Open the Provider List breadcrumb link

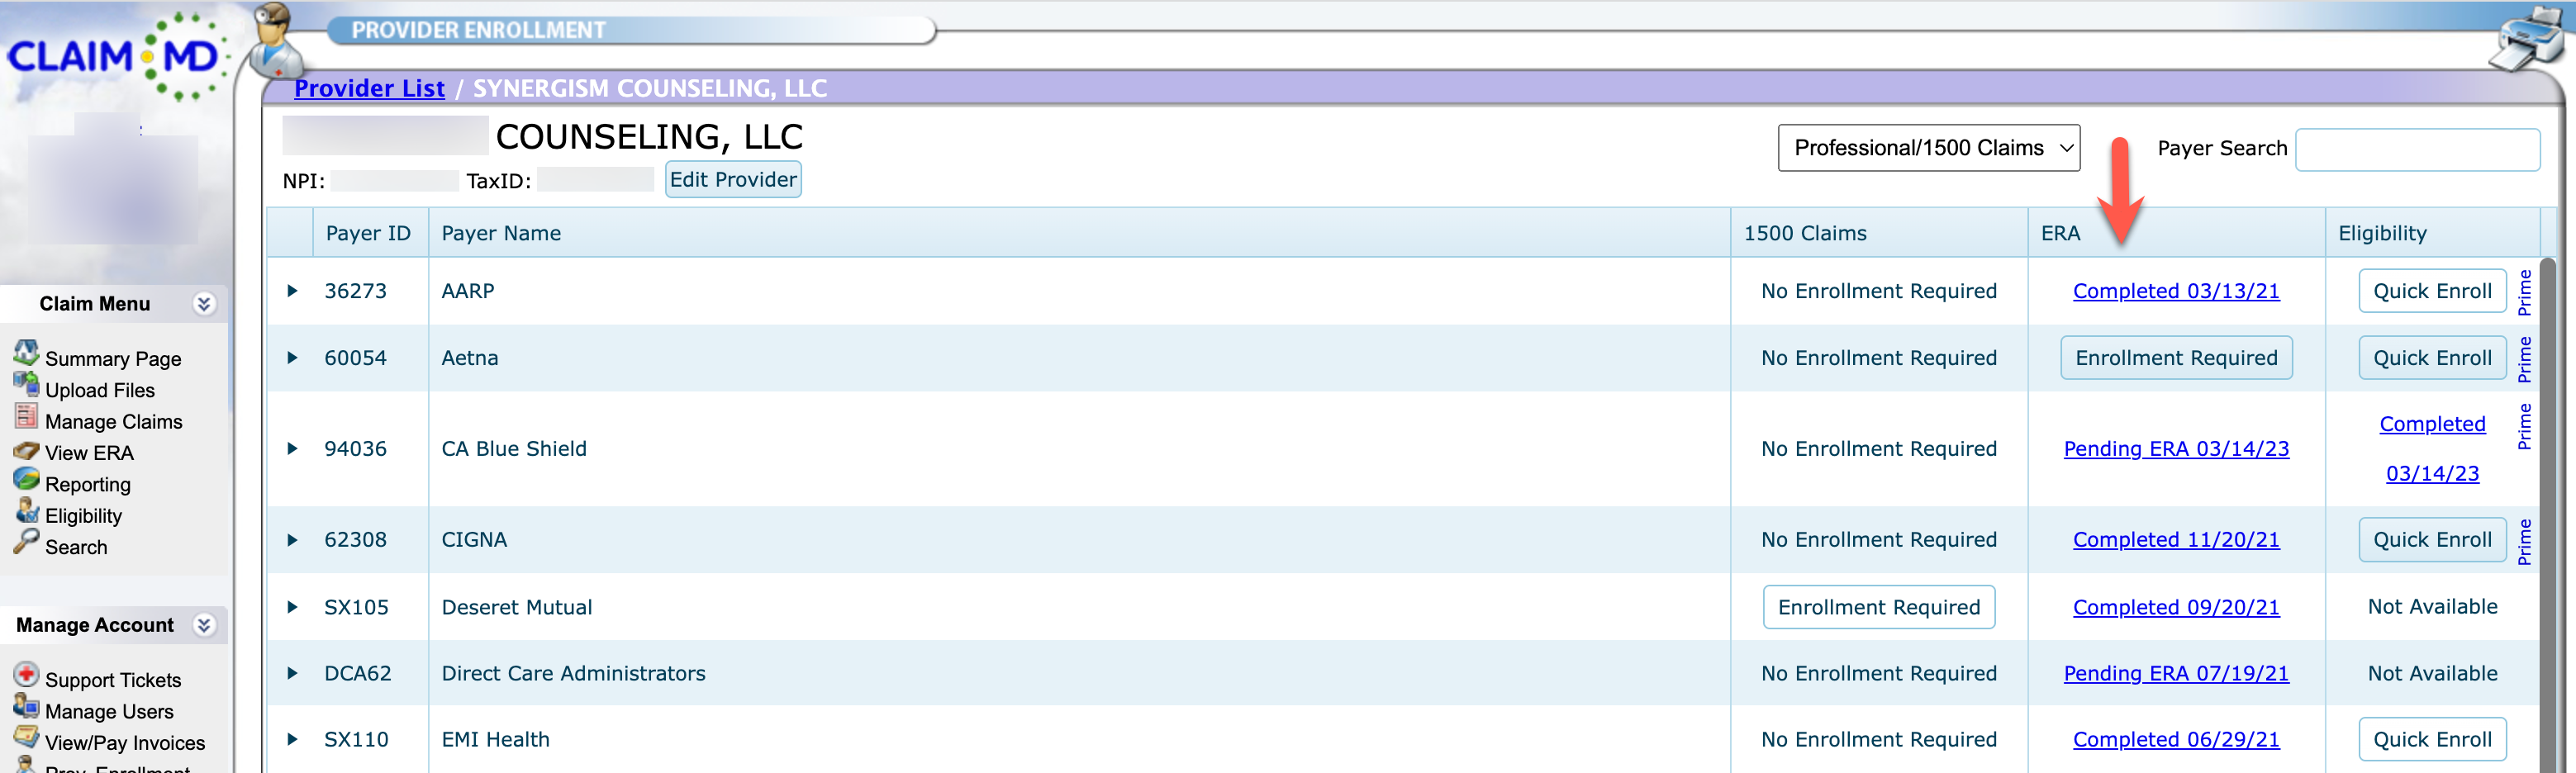pyautogui.click(x=369, y=88)
